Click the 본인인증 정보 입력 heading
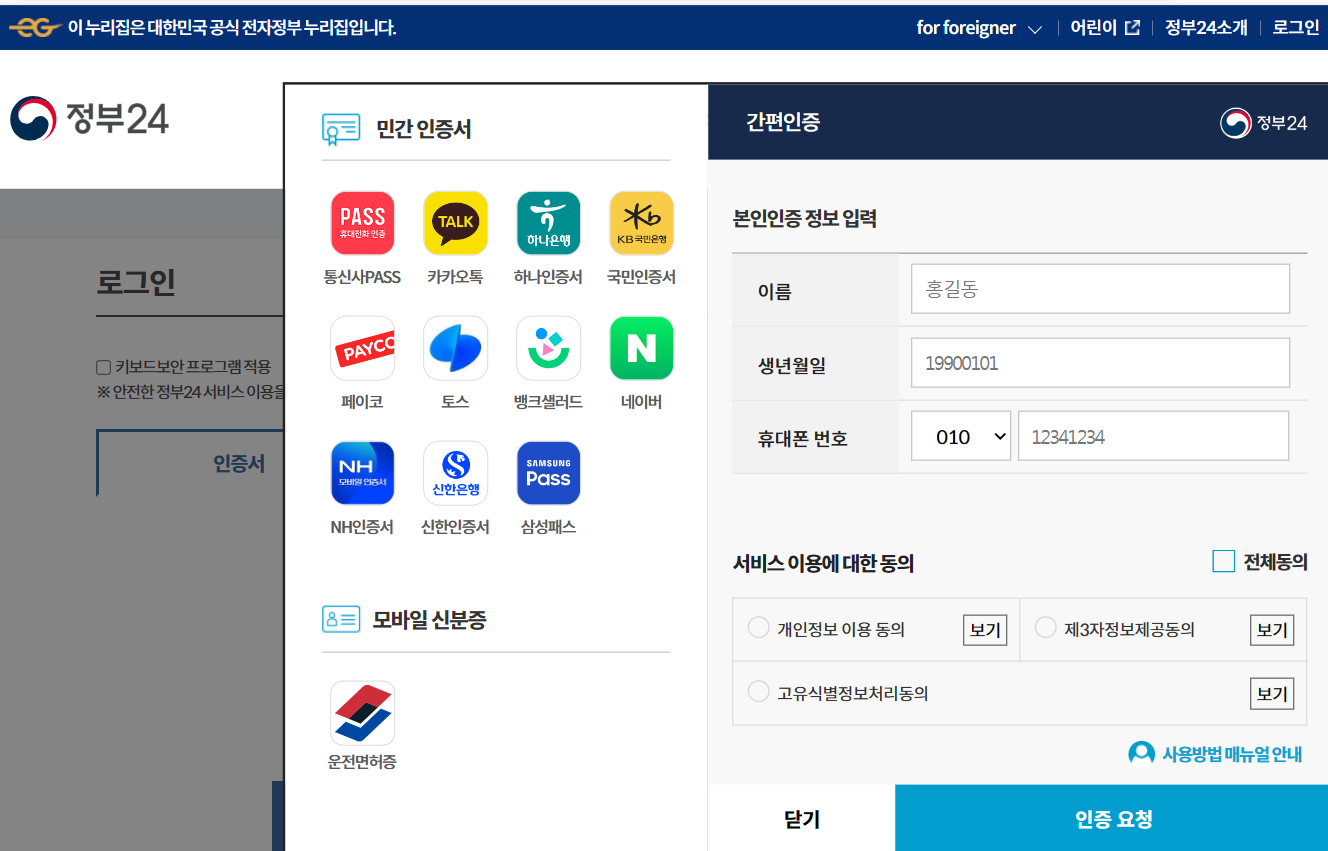The image size is (1328, 851). tap(805, 218)
